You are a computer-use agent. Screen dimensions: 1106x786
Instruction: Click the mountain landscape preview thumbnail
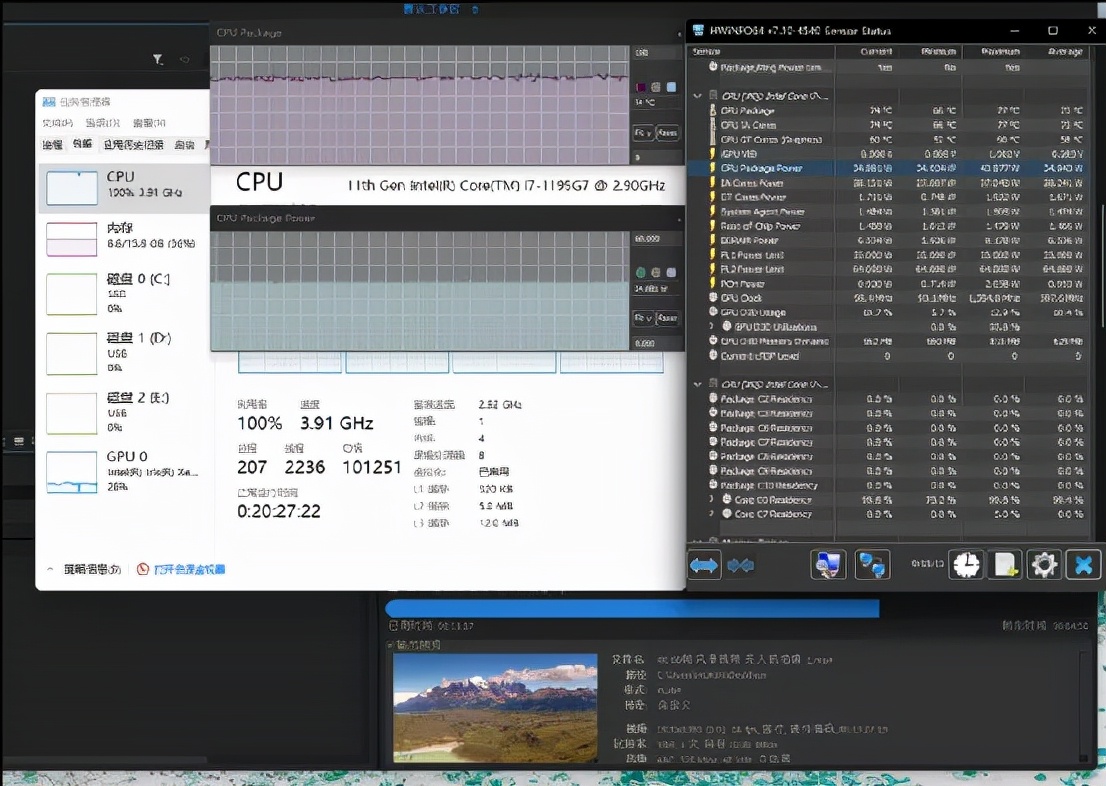(x=495, y=708)
